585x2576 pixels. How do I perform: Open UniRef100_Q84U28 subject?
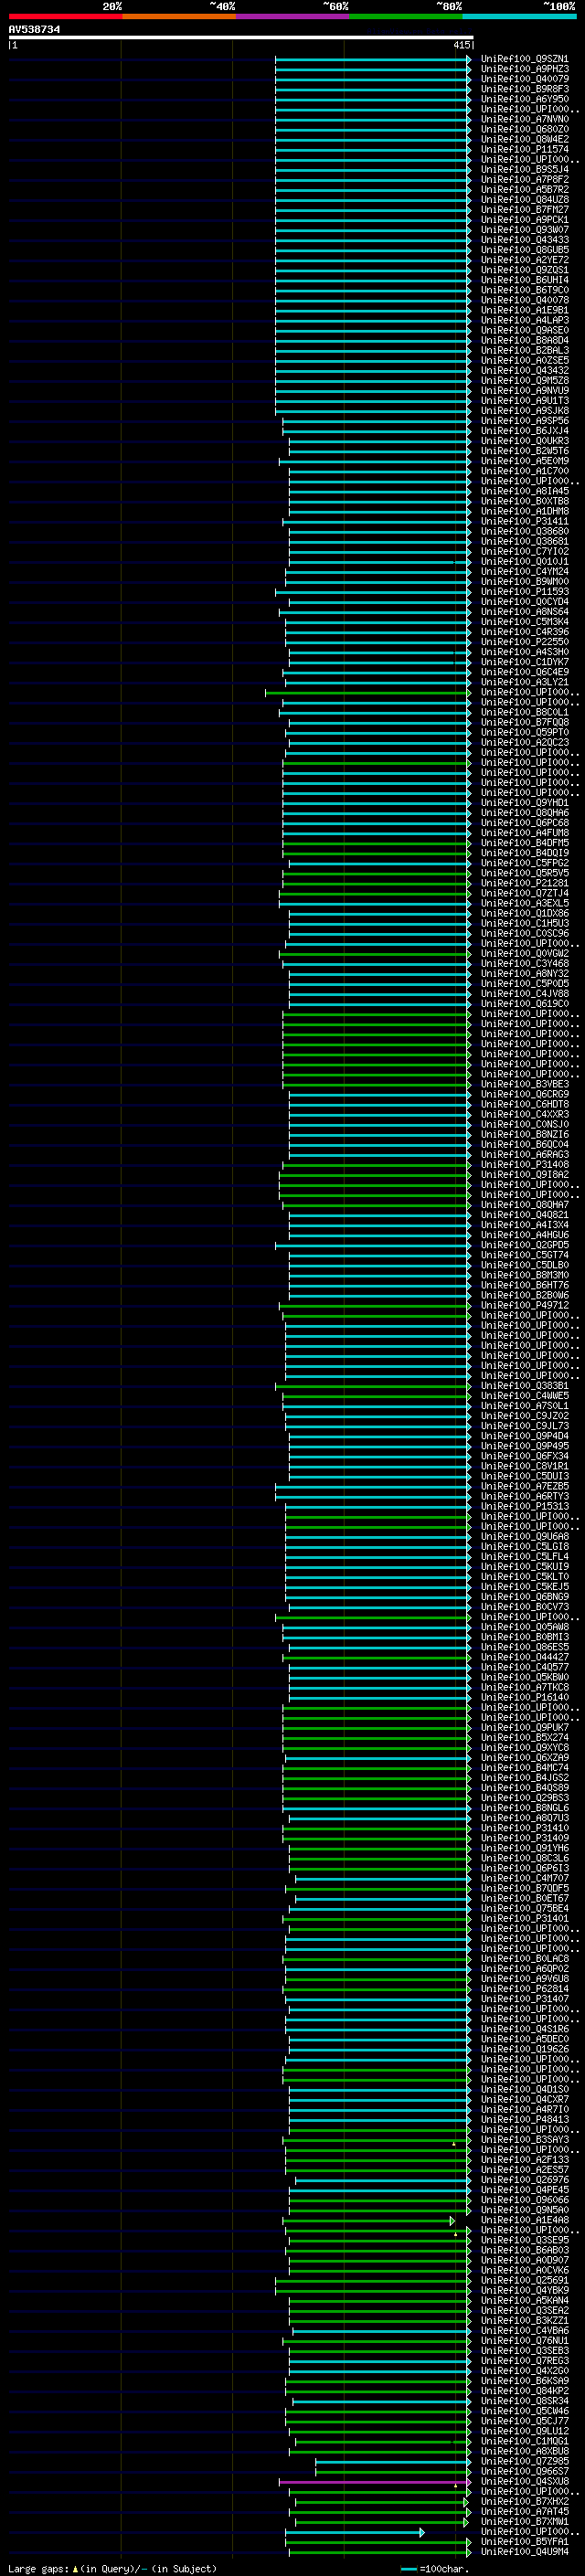tap(524, 199)
